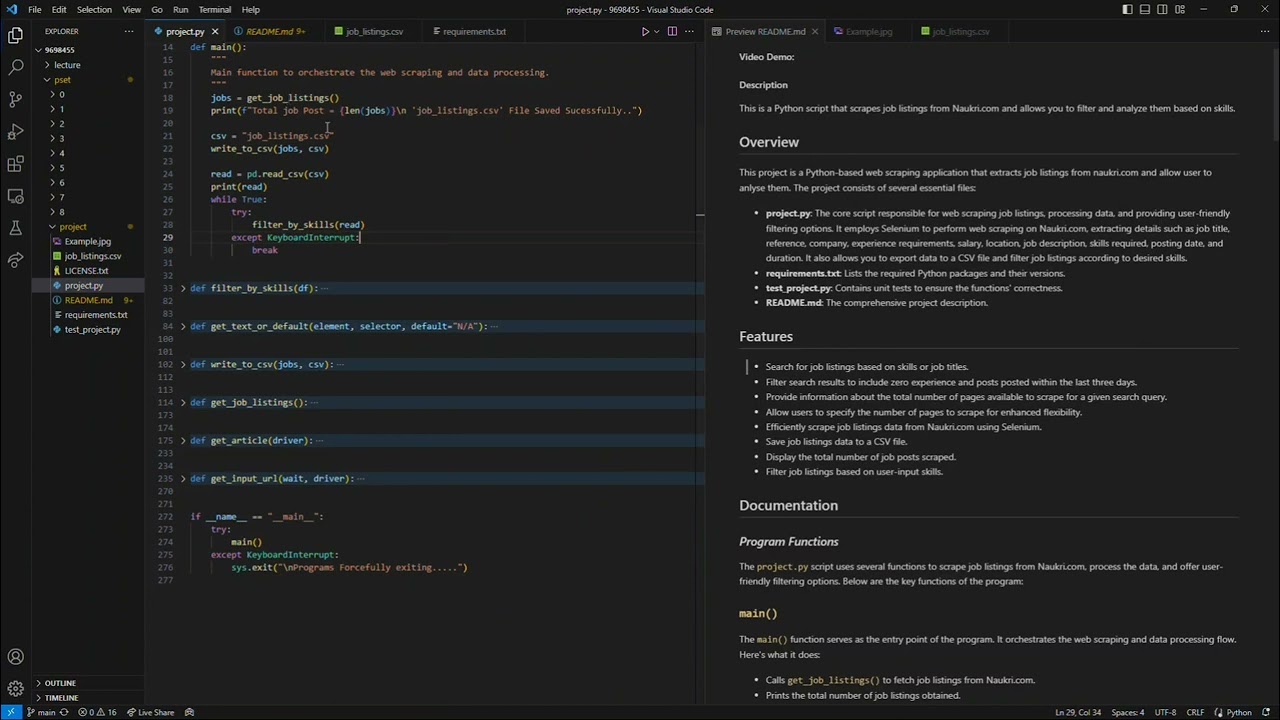The width and height of the screenshot is (1280, 720).
Task: Open the Help menu
Action: 250,9
